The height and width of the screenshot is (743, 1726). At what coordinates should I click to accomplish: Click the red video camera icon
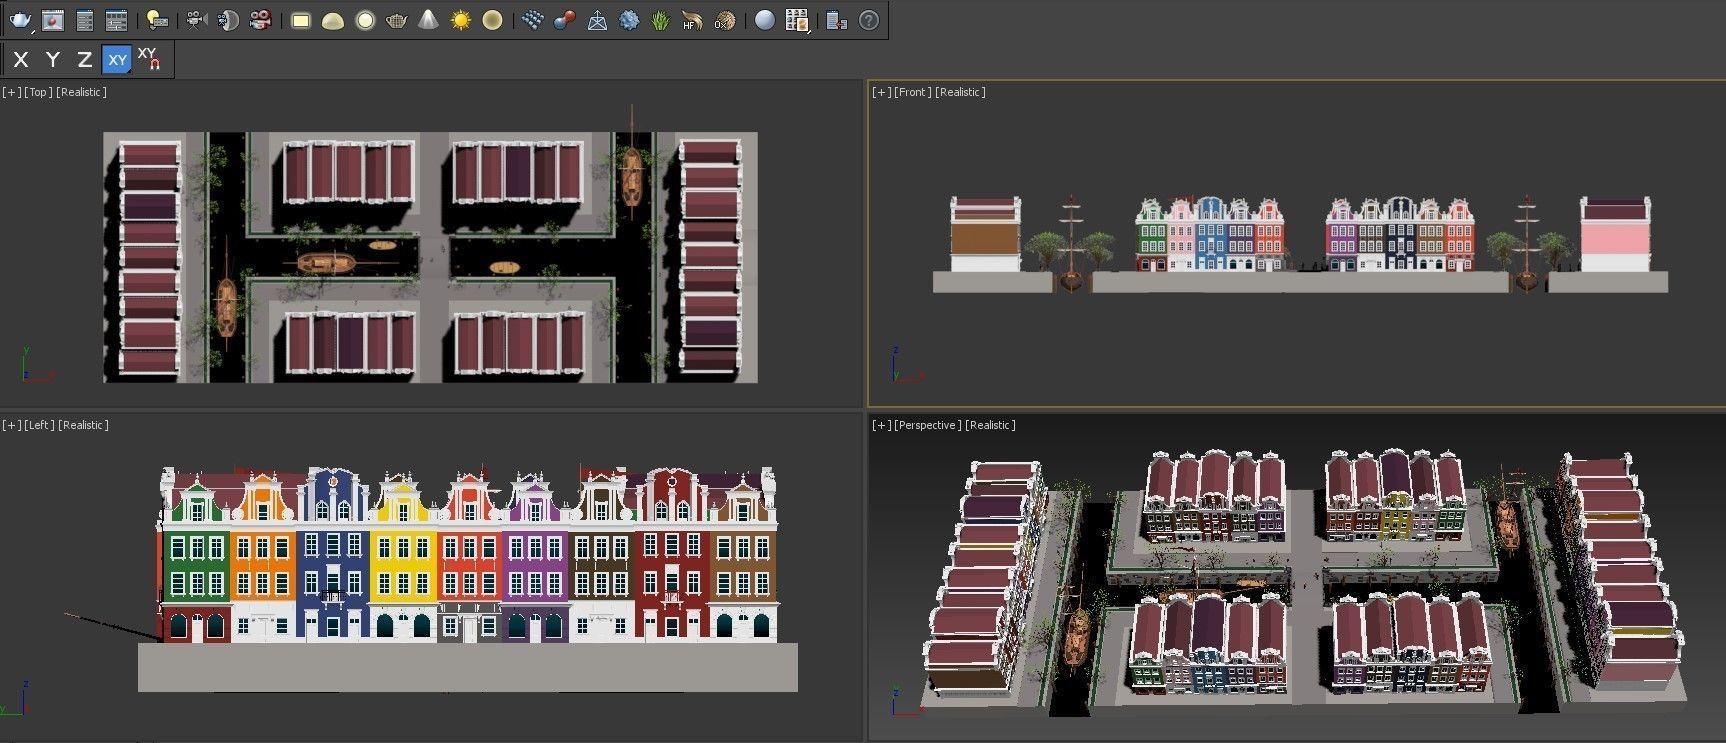[260, 20]
